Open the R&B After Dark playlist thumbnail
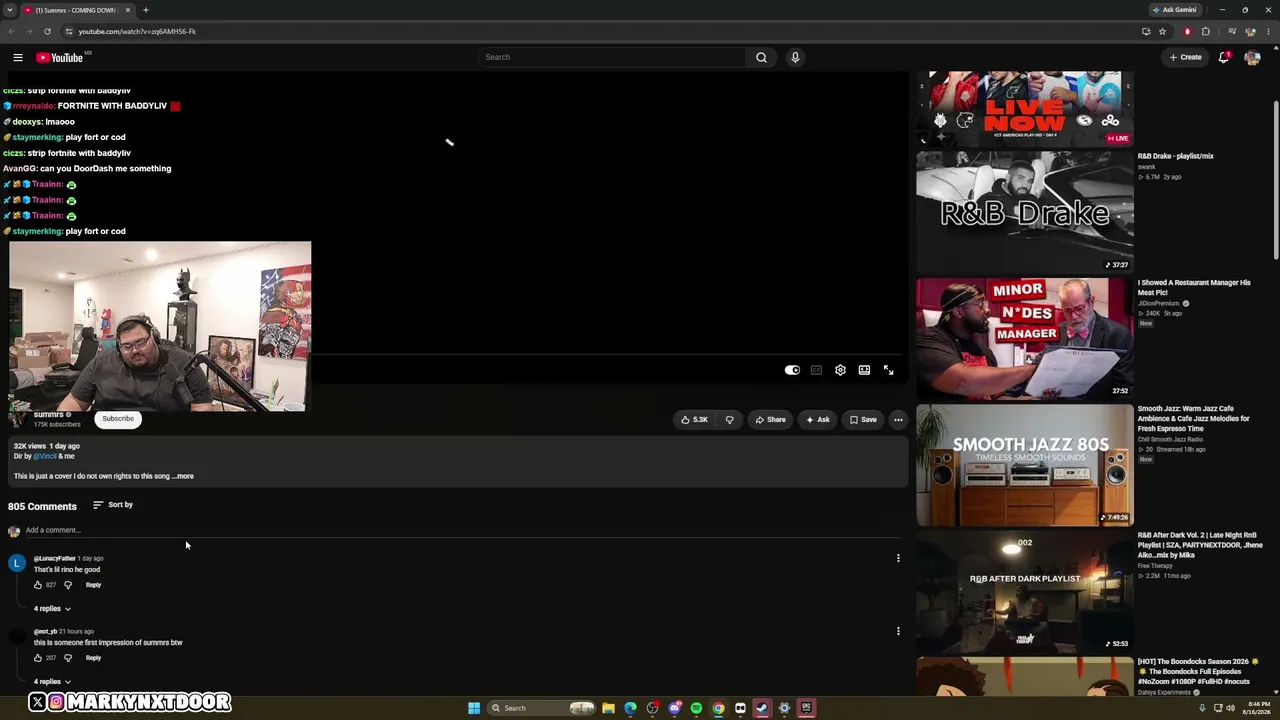 tap(1025, 591)
